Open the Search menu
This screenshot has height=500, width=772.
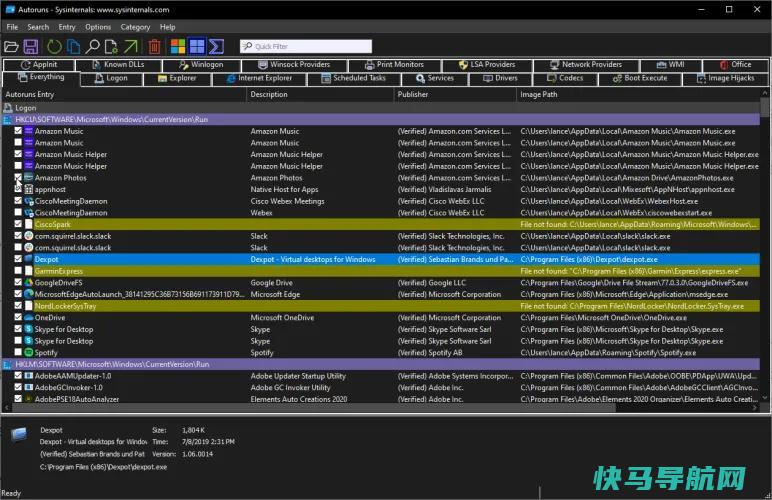pyautogui.click(x=38, y=27)
